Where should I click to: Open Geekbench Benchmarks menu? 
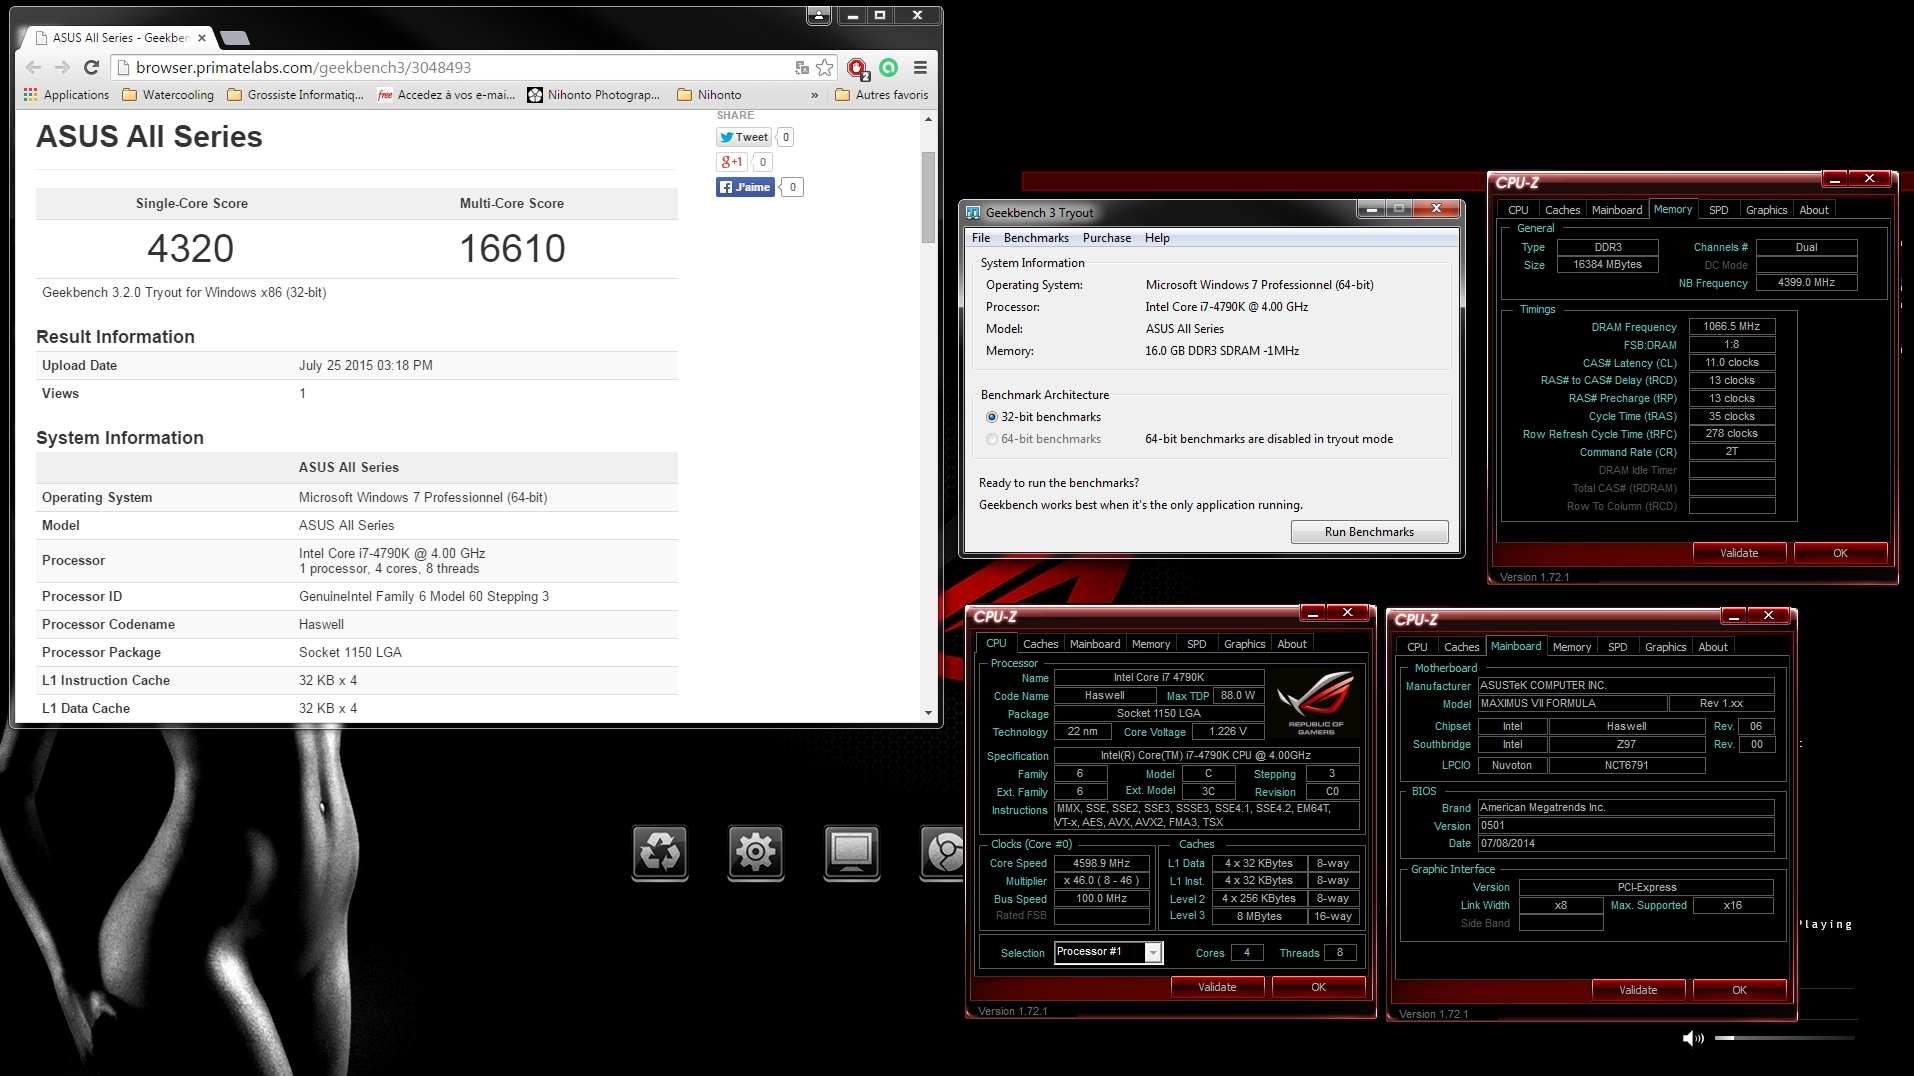coord(1036,238)
